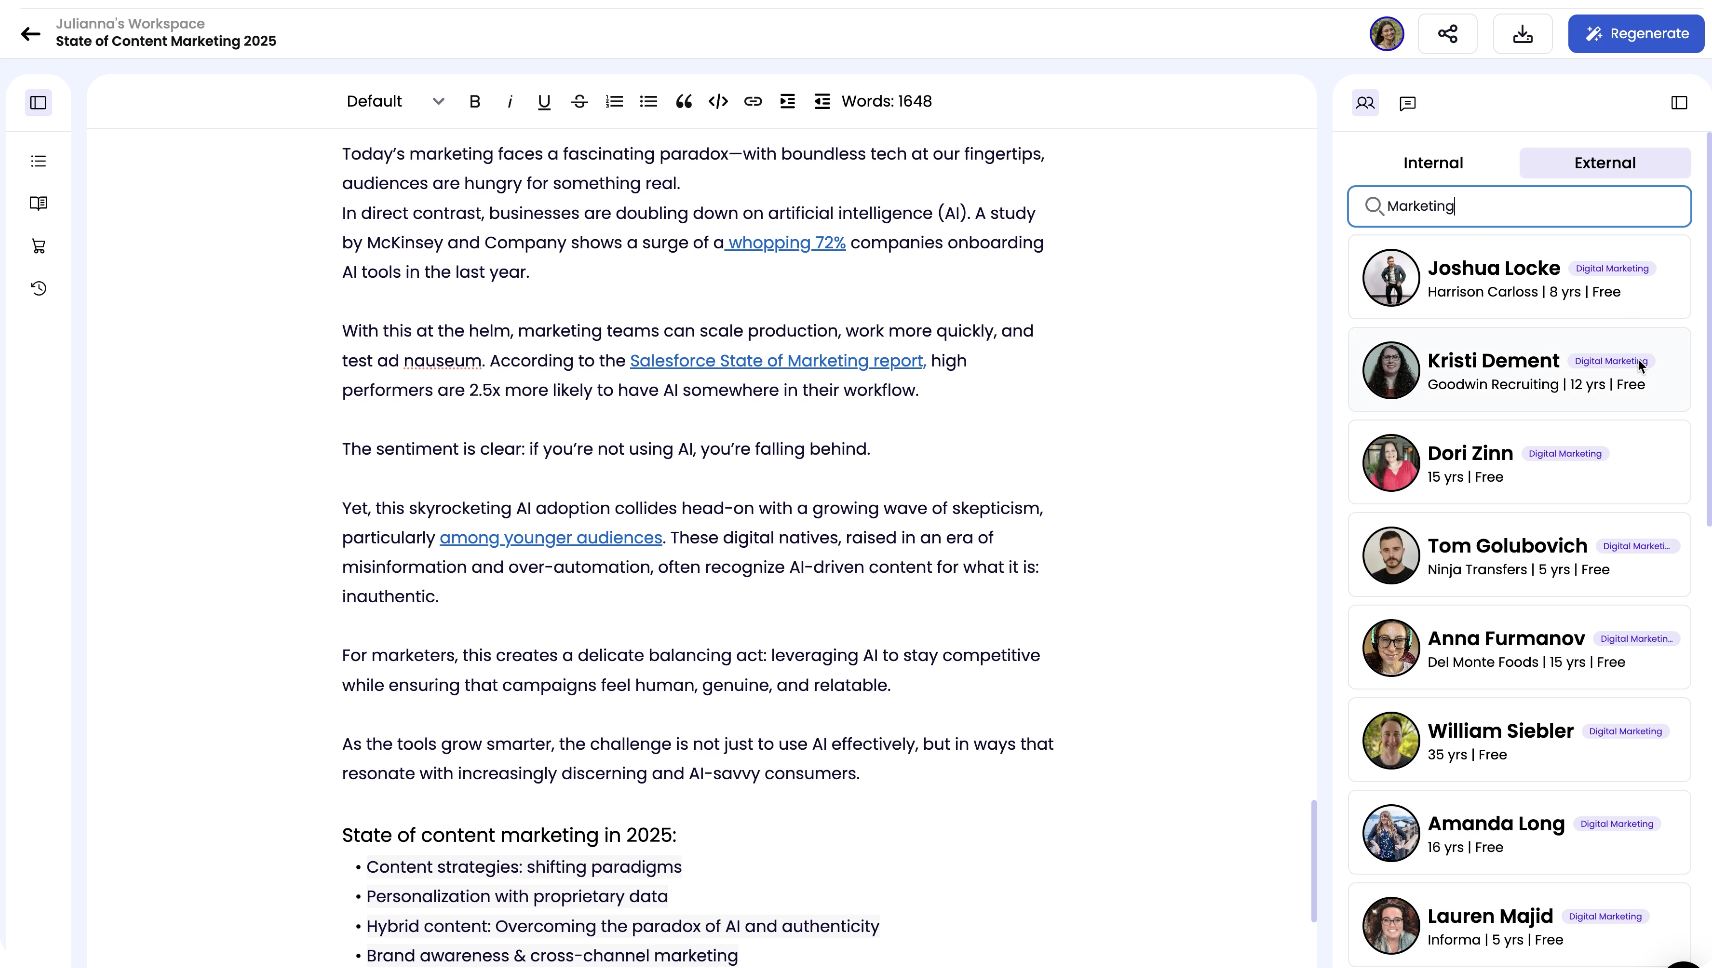Insert a hyperlink from toolbar

coord(753,101)
